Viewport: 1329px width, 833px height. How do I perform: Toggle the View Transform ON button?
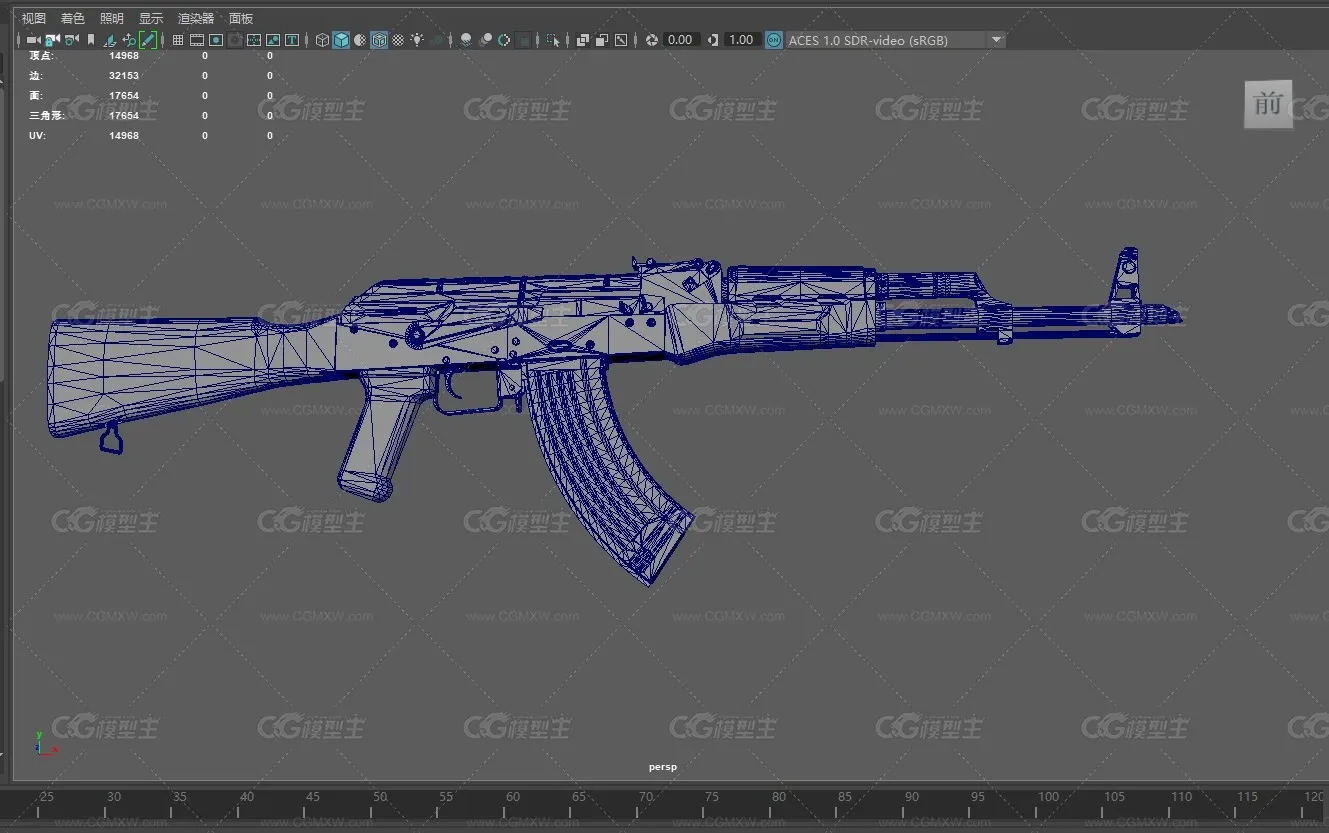(x=774, y=40)
